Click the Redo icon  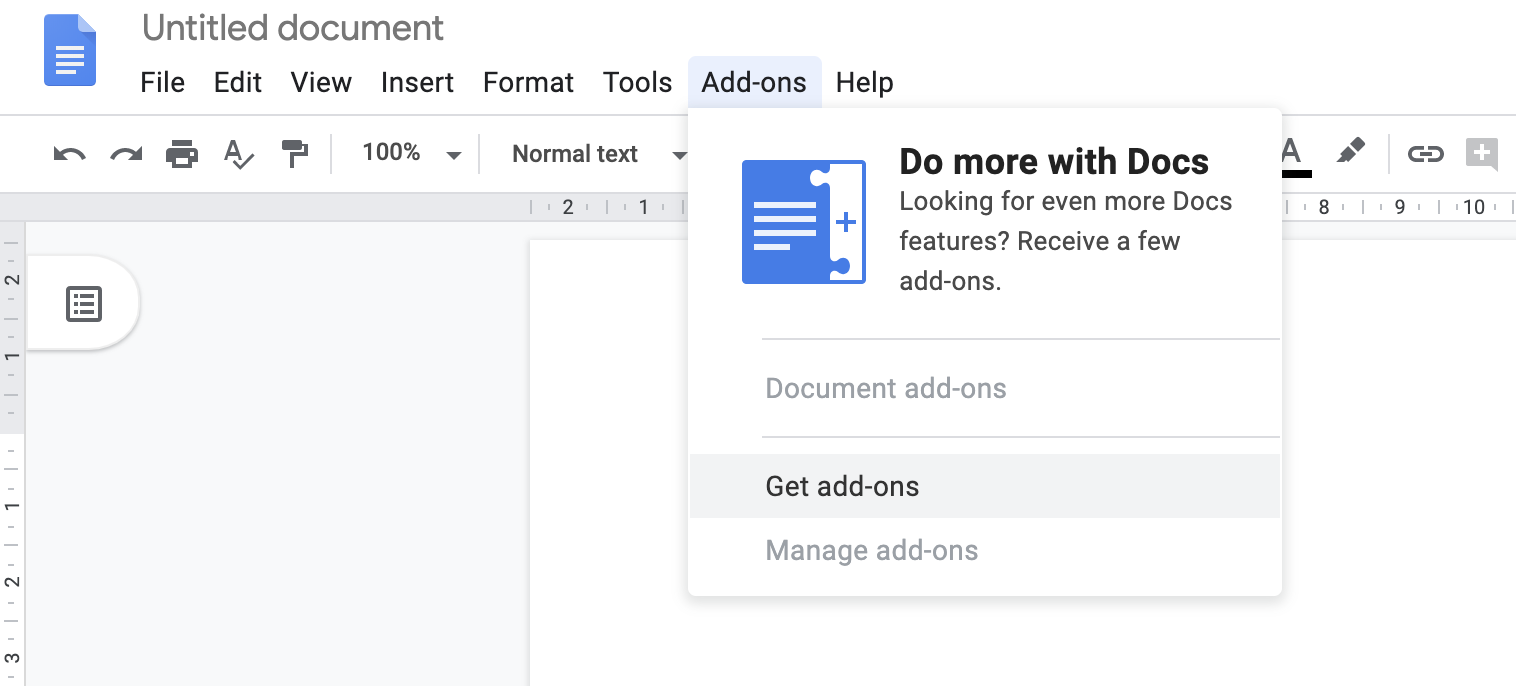pyautogui.click(x=126, y=153)
